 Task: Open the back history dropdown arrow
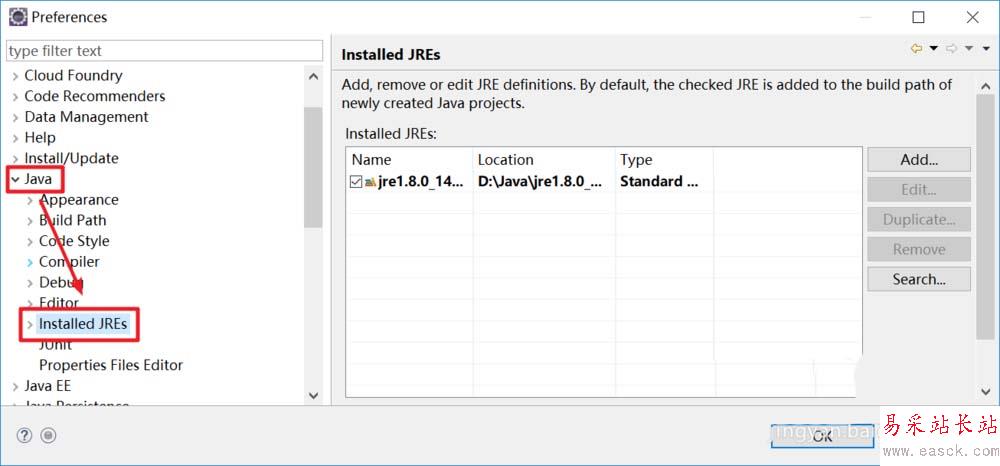click(933, 48)
